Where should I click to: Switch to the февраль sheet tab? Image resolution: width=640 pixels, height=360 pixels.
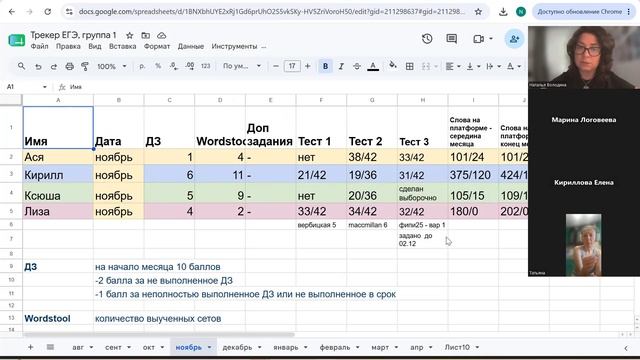tap(335, 347)
